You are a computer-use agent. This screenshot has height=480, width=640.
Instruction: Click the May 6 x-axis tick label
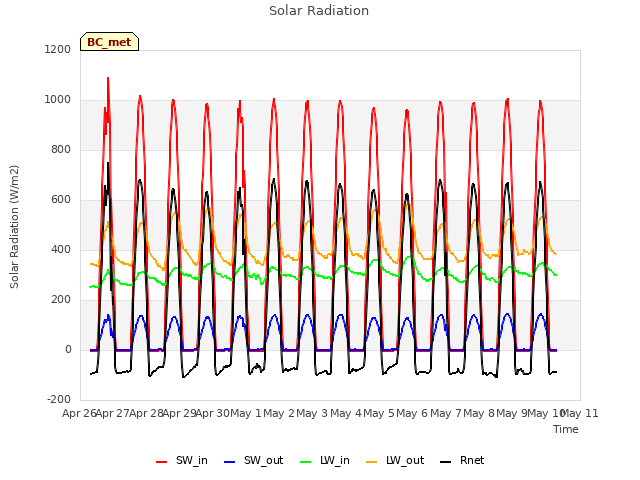click(x=412, y=413)
